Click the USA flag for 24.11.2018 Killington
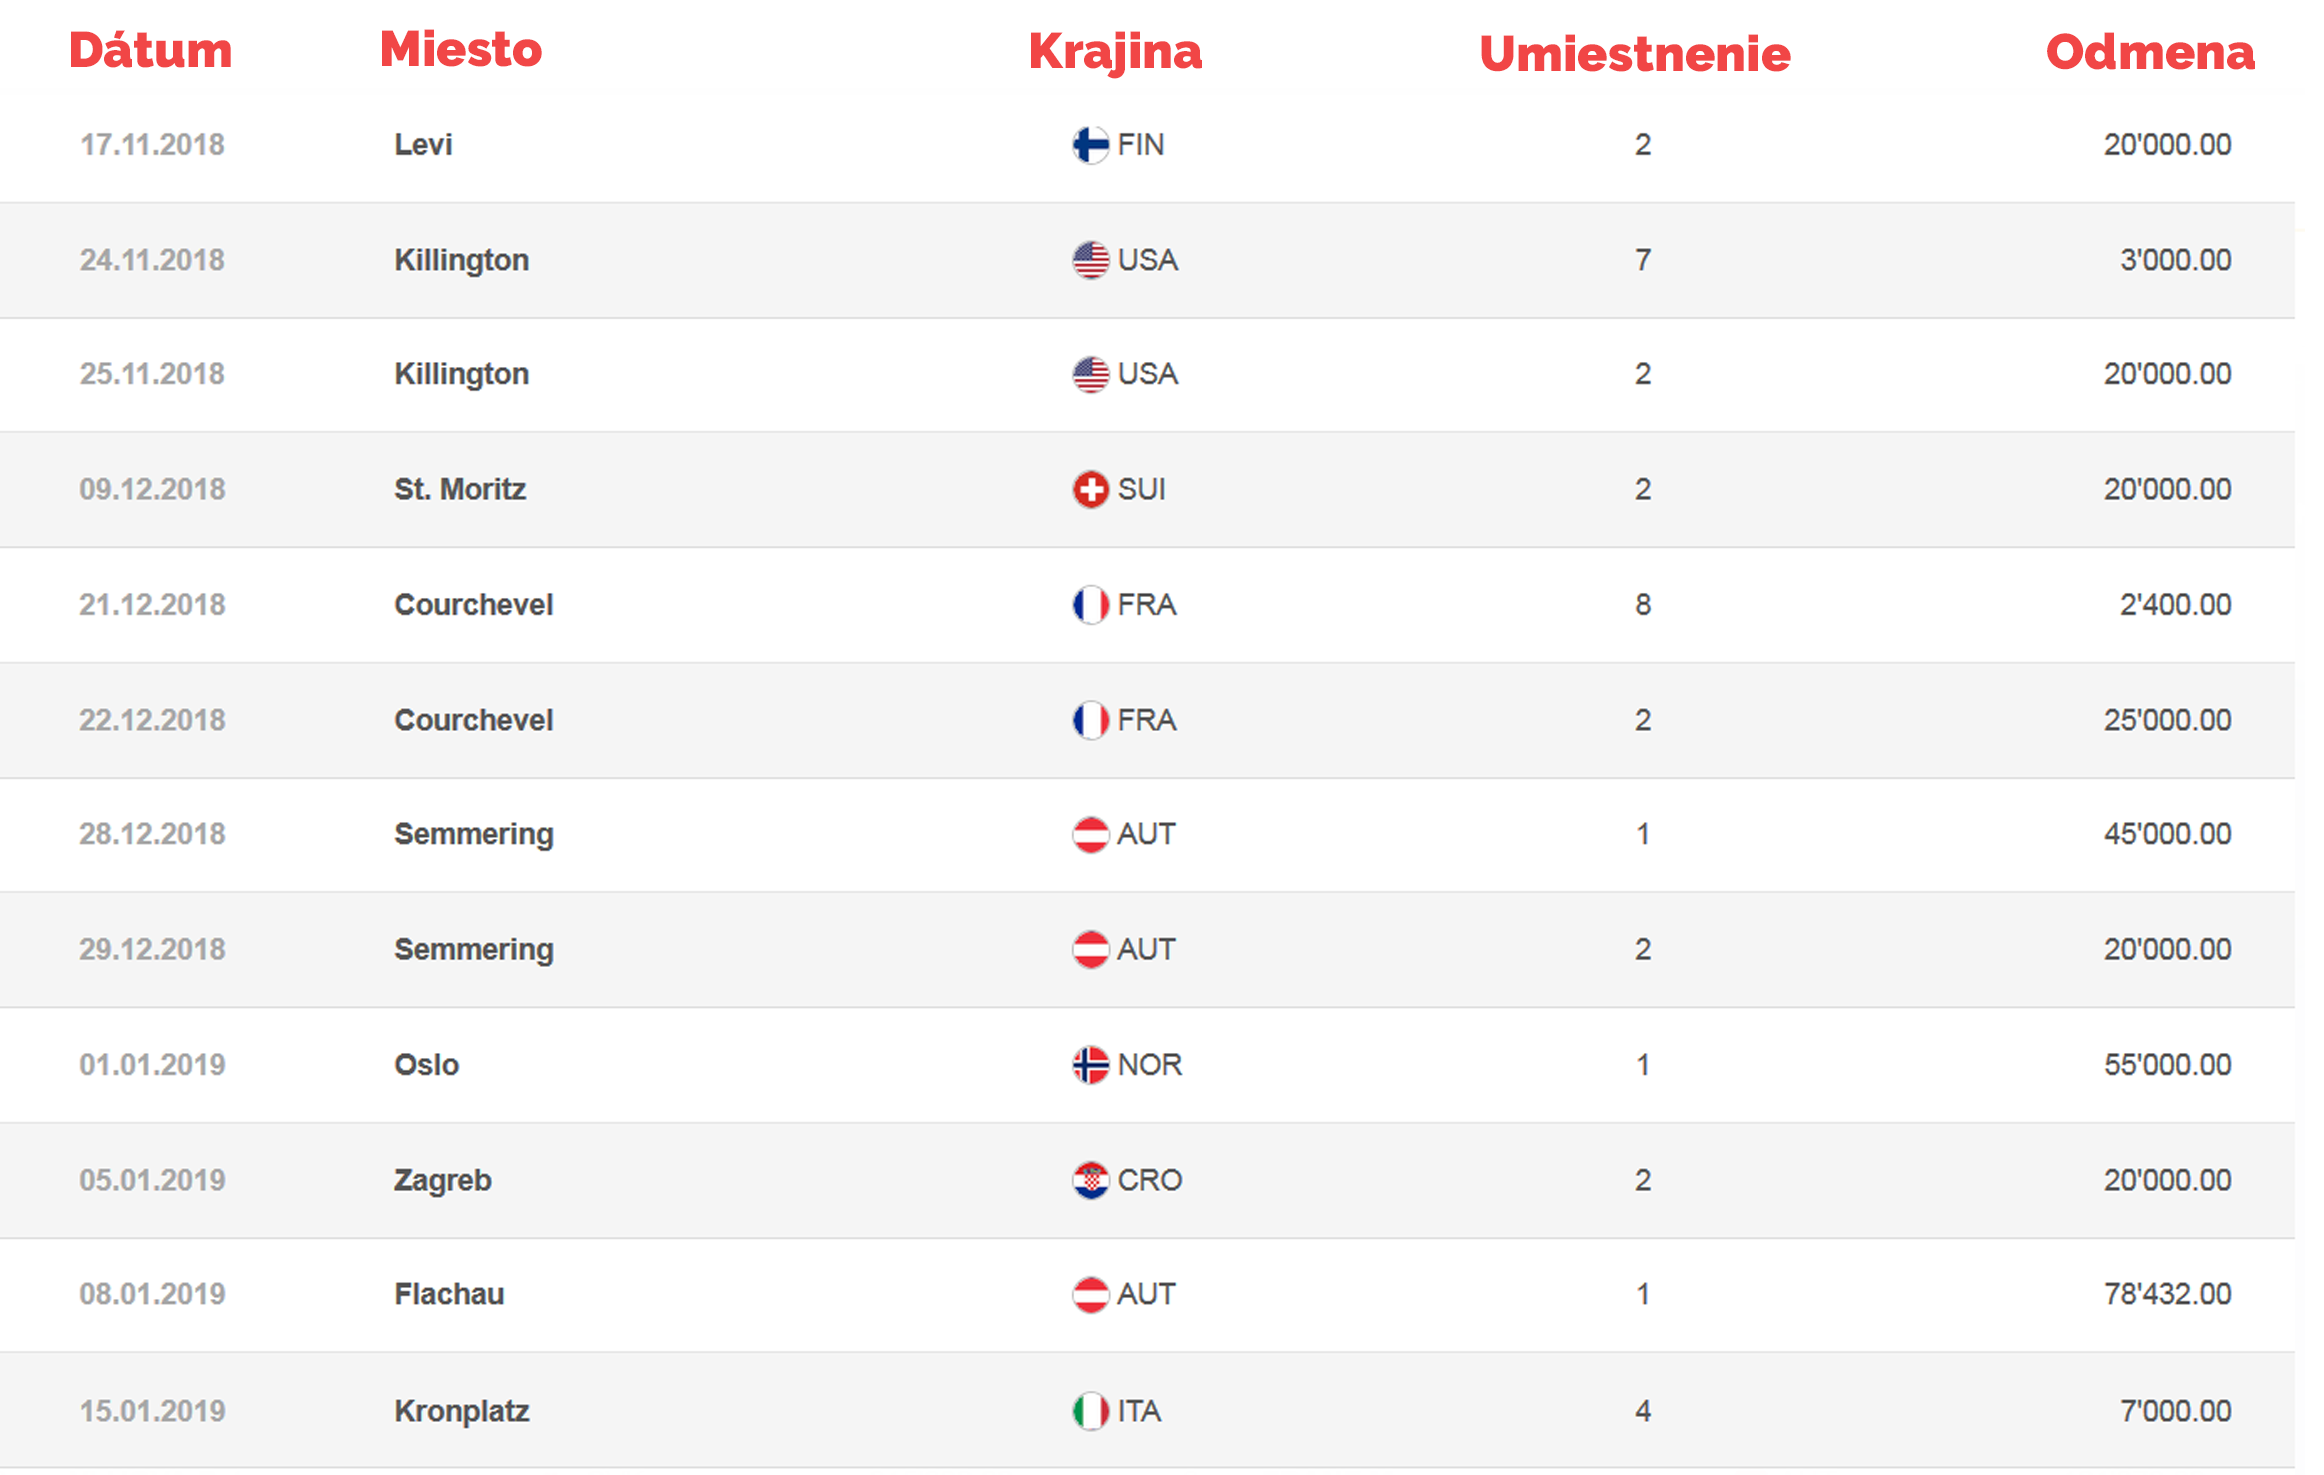The image size is (2324, 1475). (1090, 260)
